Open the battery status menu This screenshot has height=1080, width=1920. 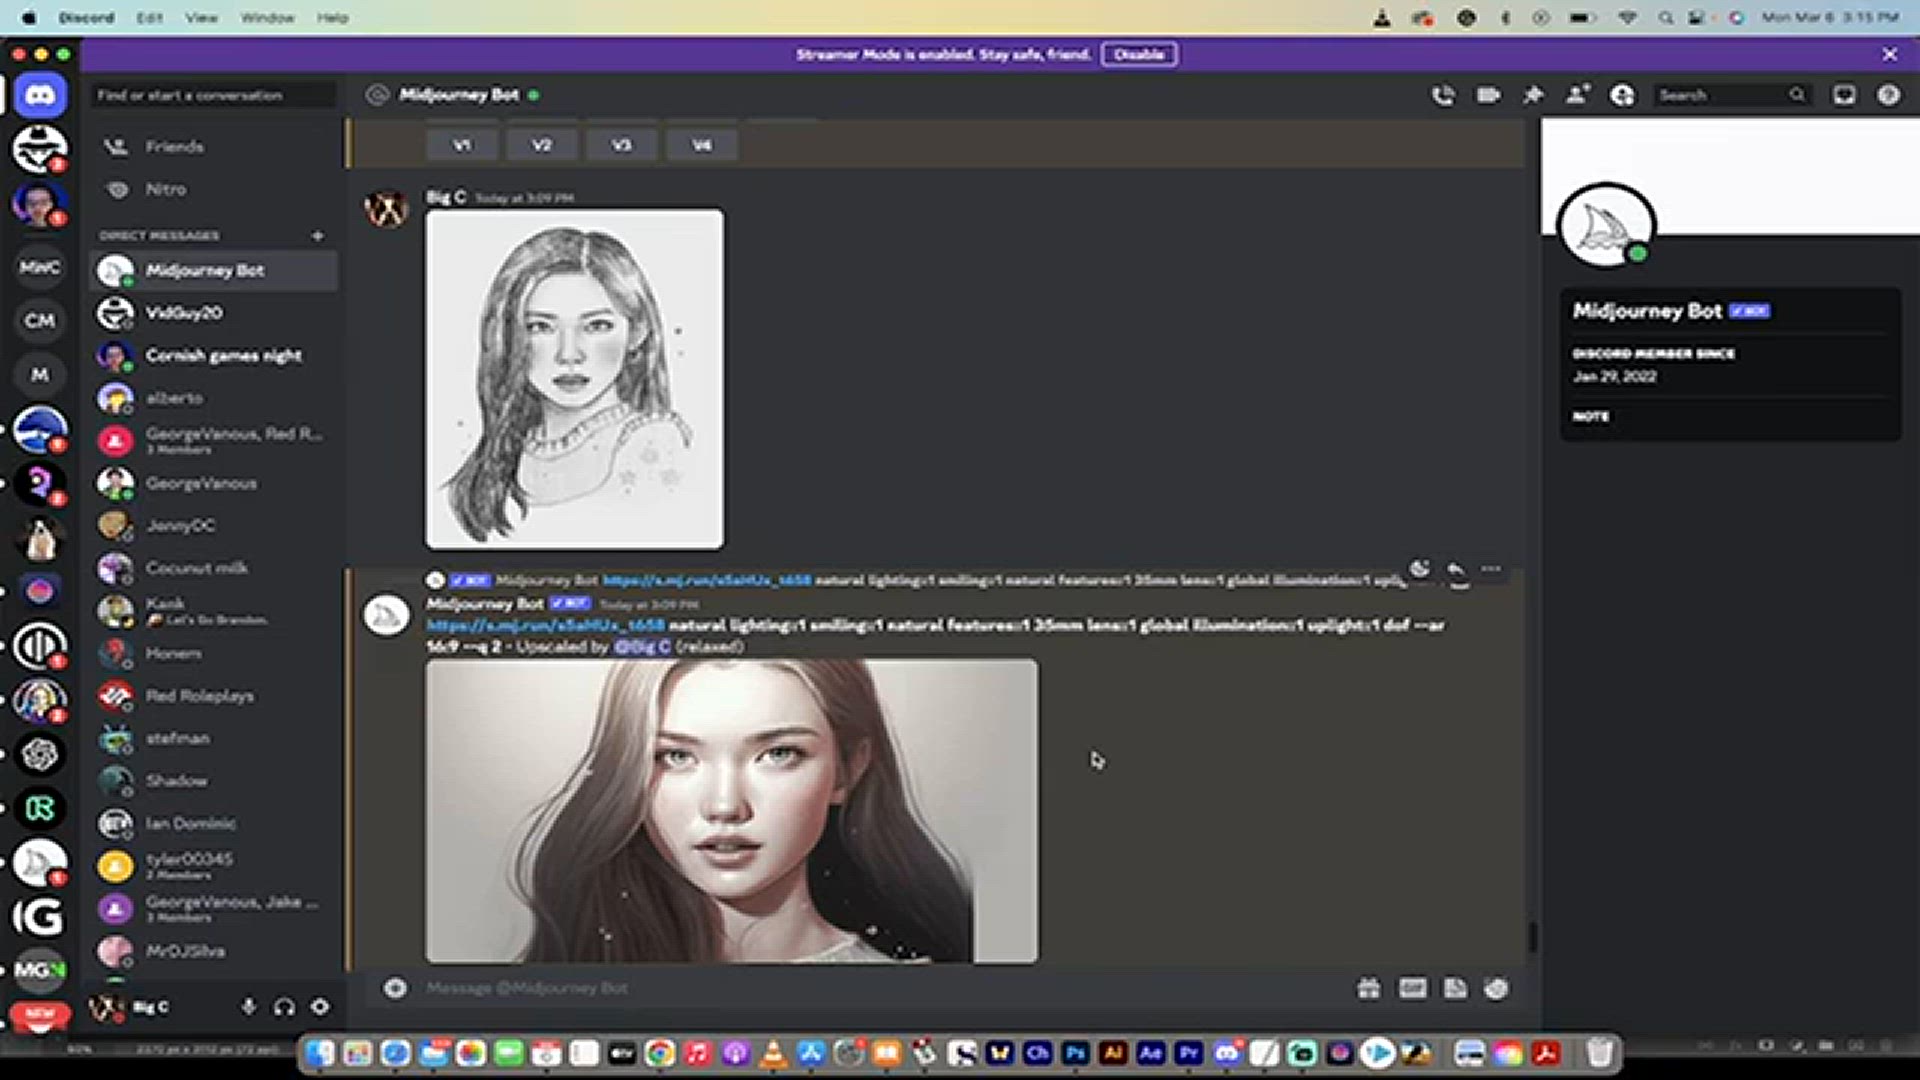(x=1580, y=17)
